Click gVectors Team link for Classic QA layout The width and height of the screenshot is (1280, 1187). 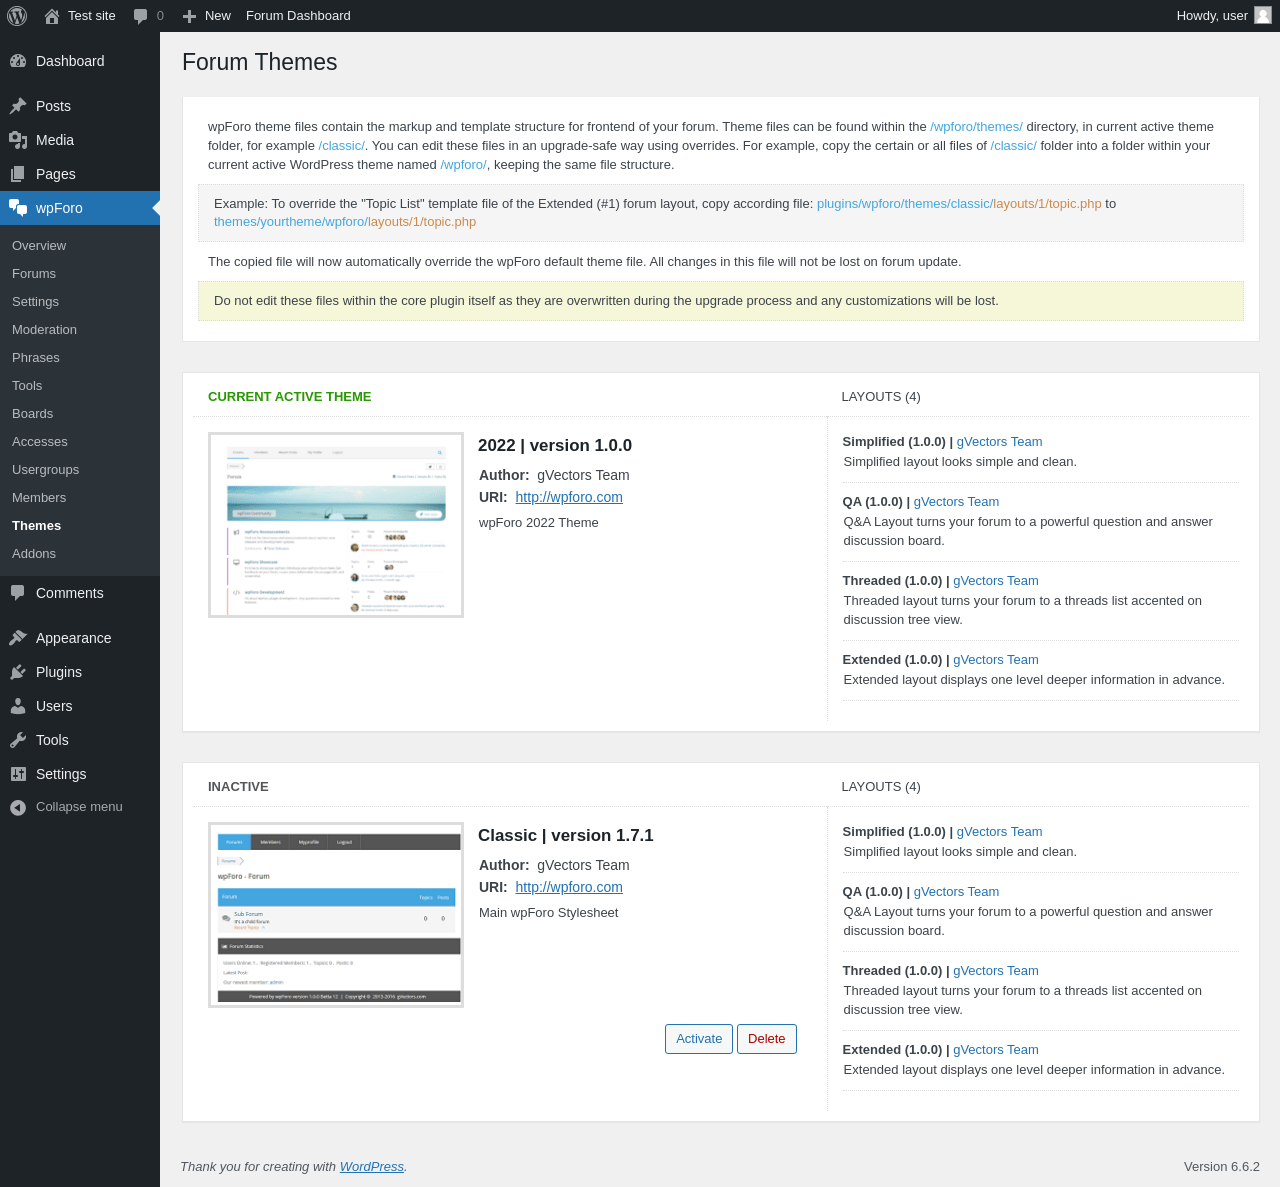pos(956,892)
